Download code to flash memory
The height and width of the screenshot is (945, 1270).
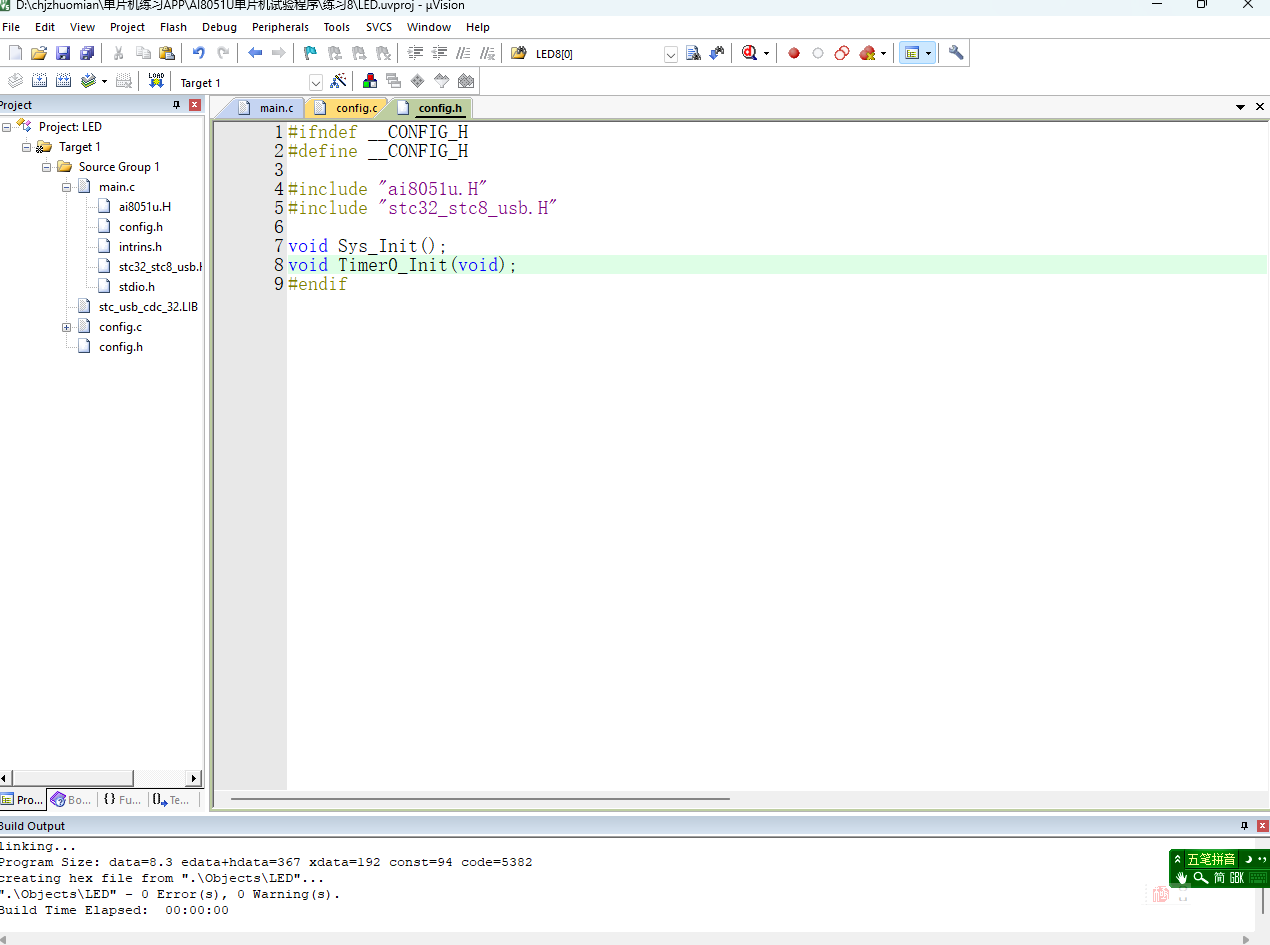(x=156, y=81)
